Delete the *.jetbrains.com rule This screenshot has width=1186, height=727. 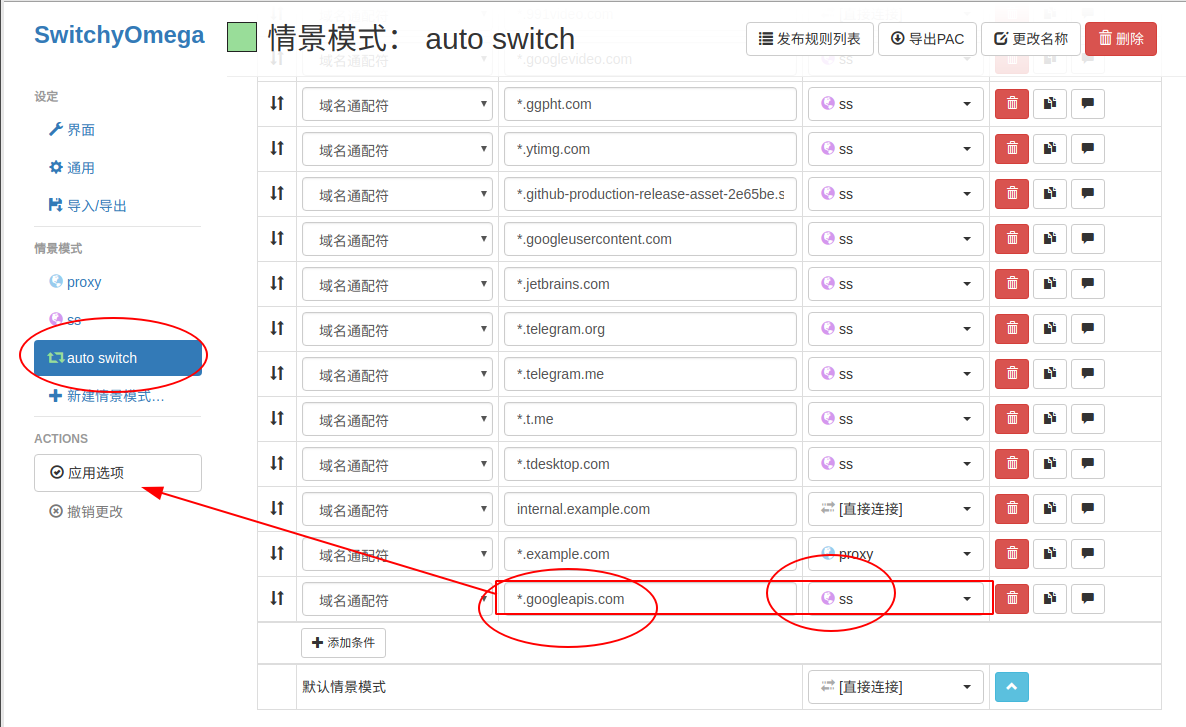pyautogui.click(x=1012, y=284)
